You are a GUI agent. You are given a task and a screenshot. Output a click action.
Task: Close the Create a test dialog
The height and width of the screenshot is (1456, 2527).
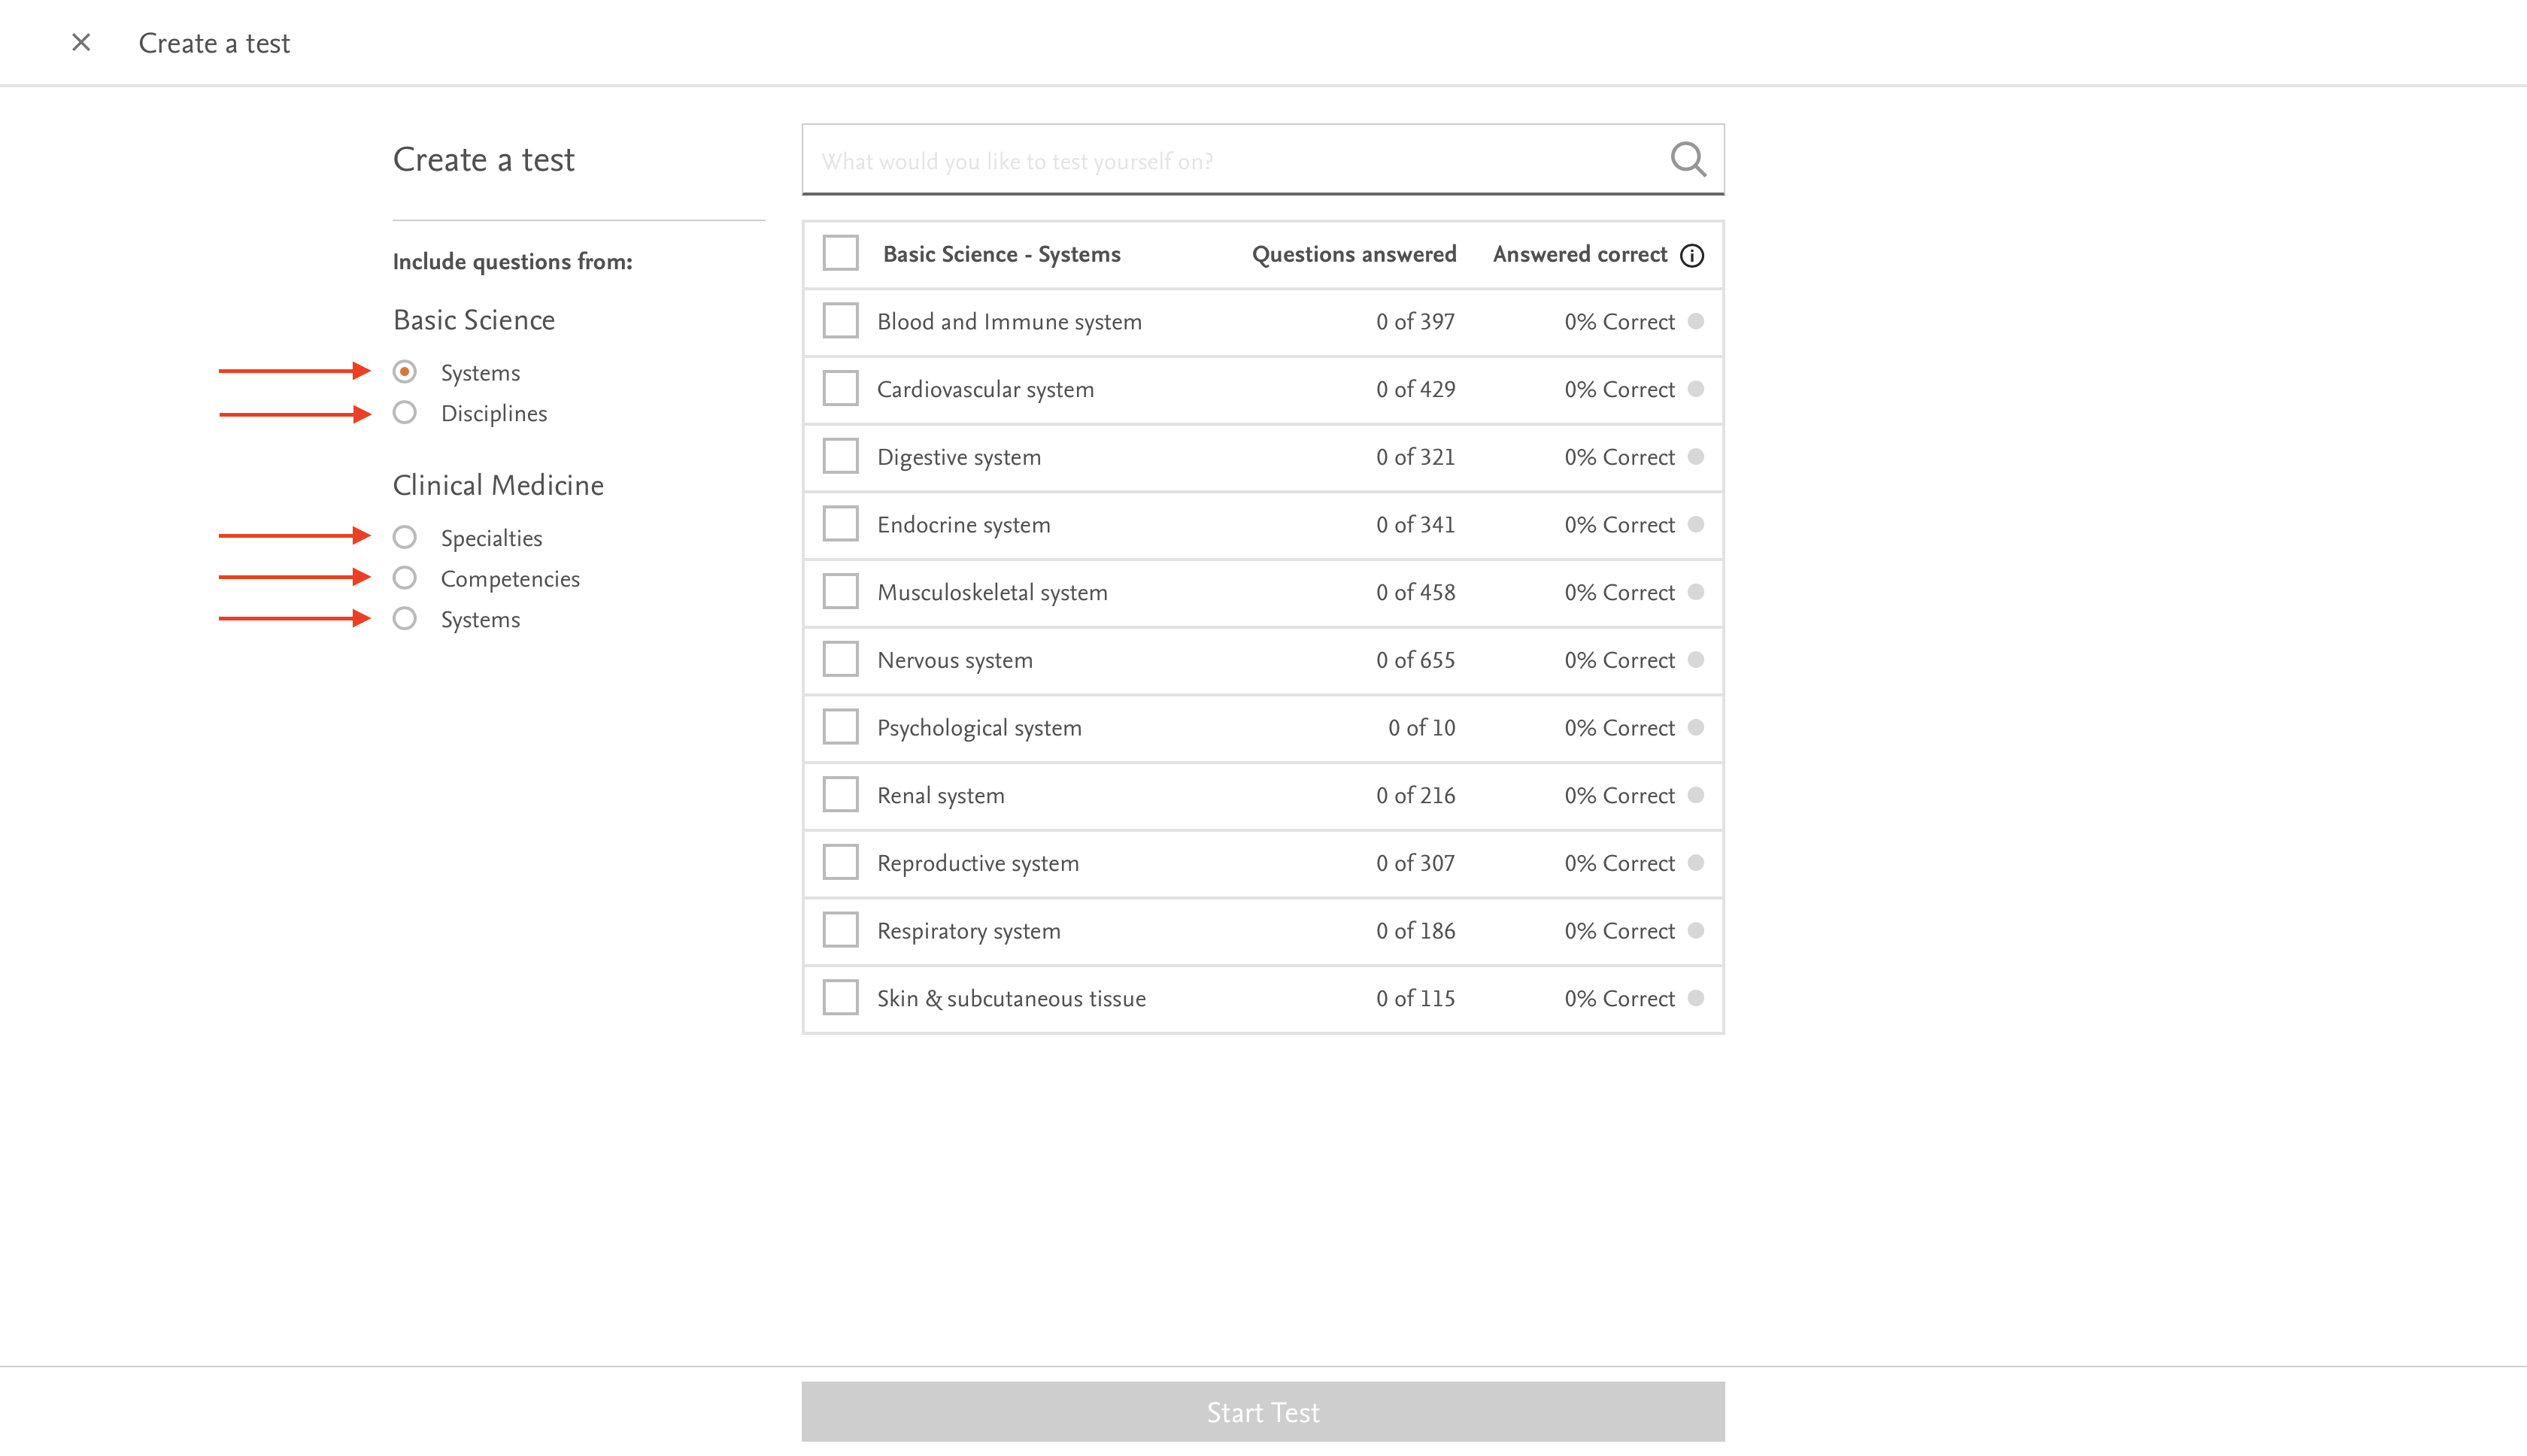pyautogui.click(x=81, y=42)
